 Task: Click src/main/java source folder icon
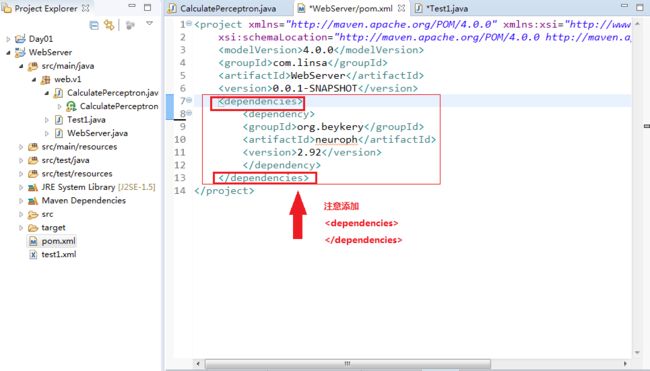pos(33,66)
